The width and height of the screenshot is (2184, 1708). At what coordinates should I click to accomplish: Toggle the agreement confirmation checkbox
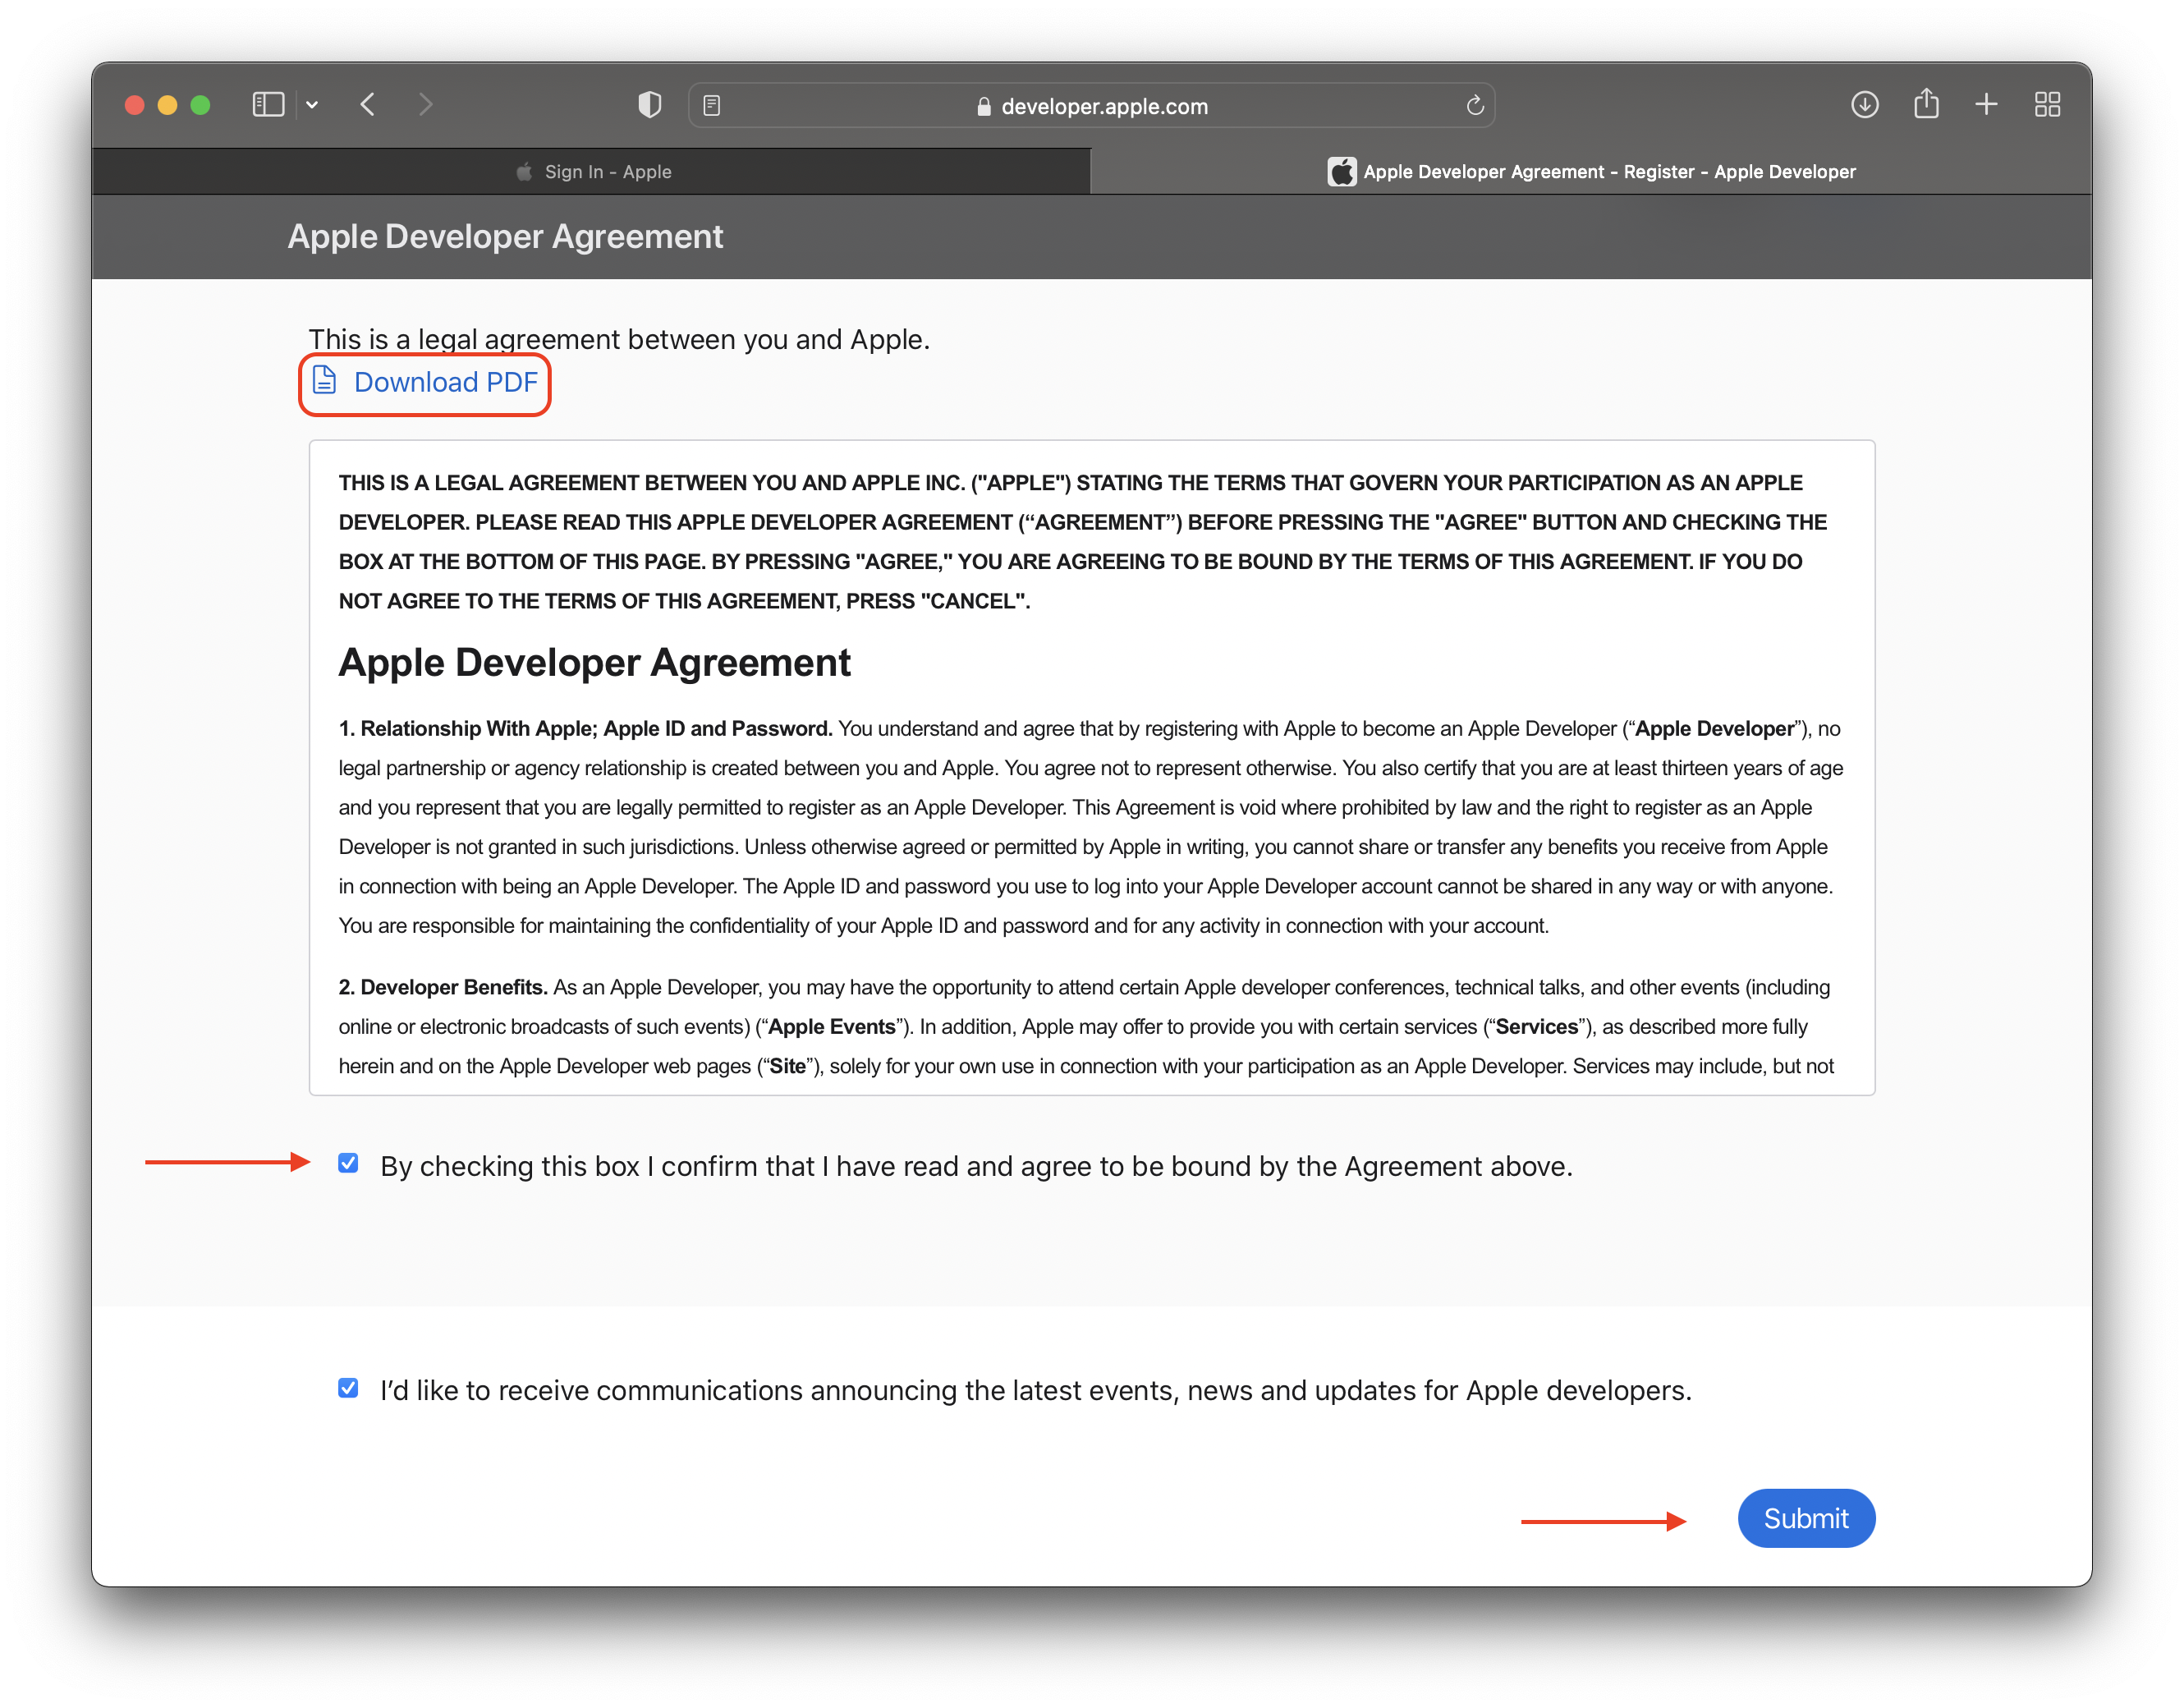tap(348, 1163)
